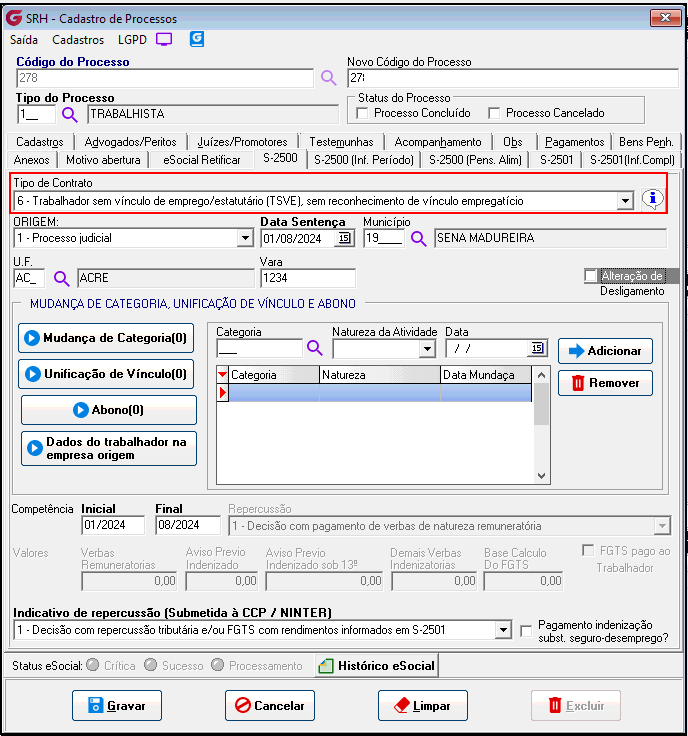Image resolution: width=688 pixels, height=736 pixels.
Task: Click the Adicionar button
Action: coord(605,351)
